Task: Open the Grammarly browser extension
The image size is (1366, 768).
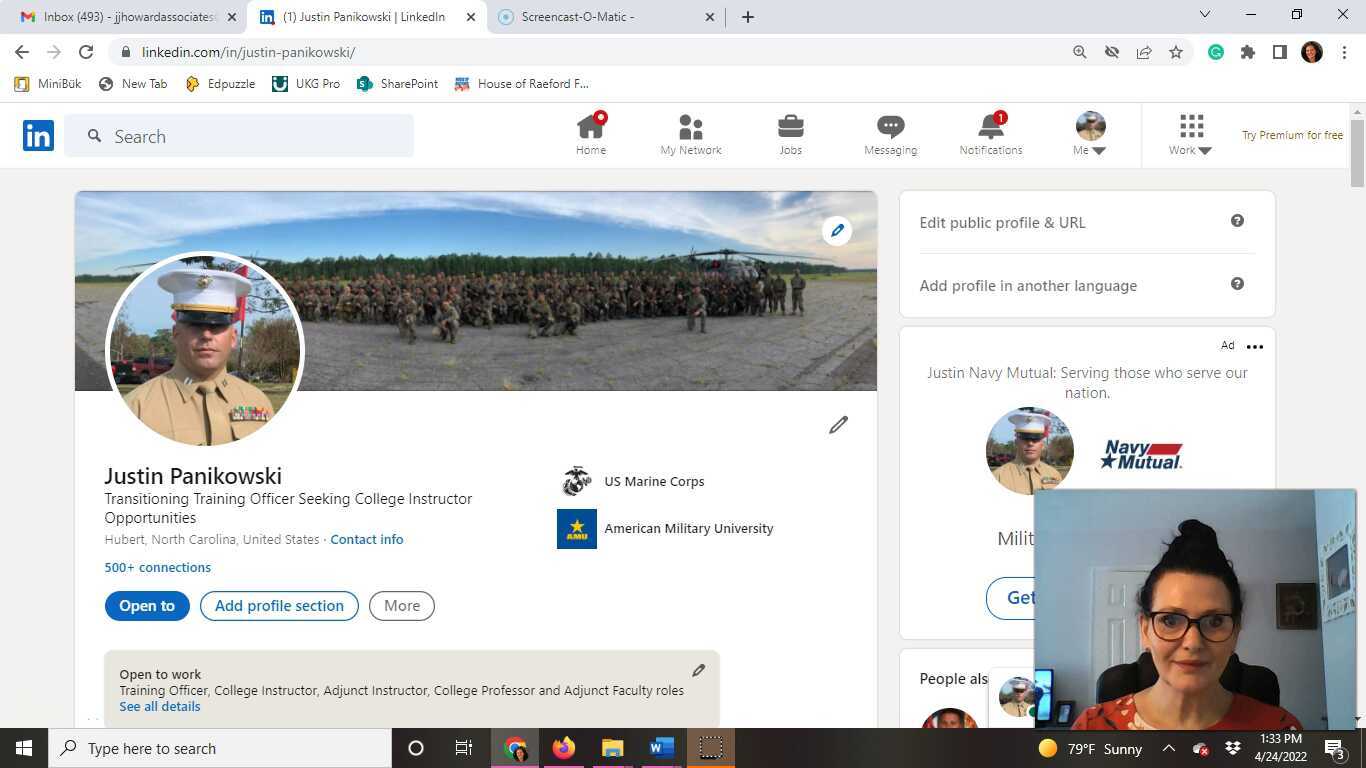Action: [x=1216, y=51]
